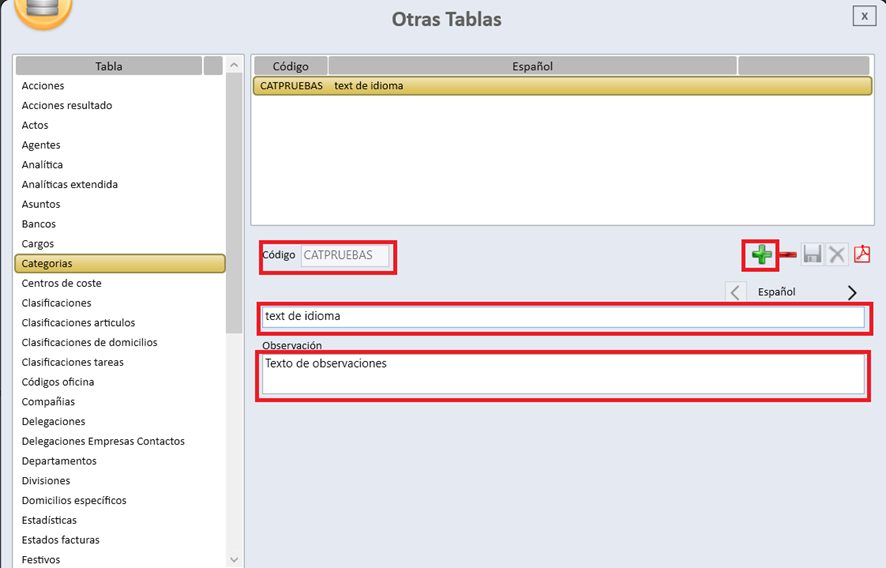
Task: Go to previous language with left arrow
Action: (735, 292)
